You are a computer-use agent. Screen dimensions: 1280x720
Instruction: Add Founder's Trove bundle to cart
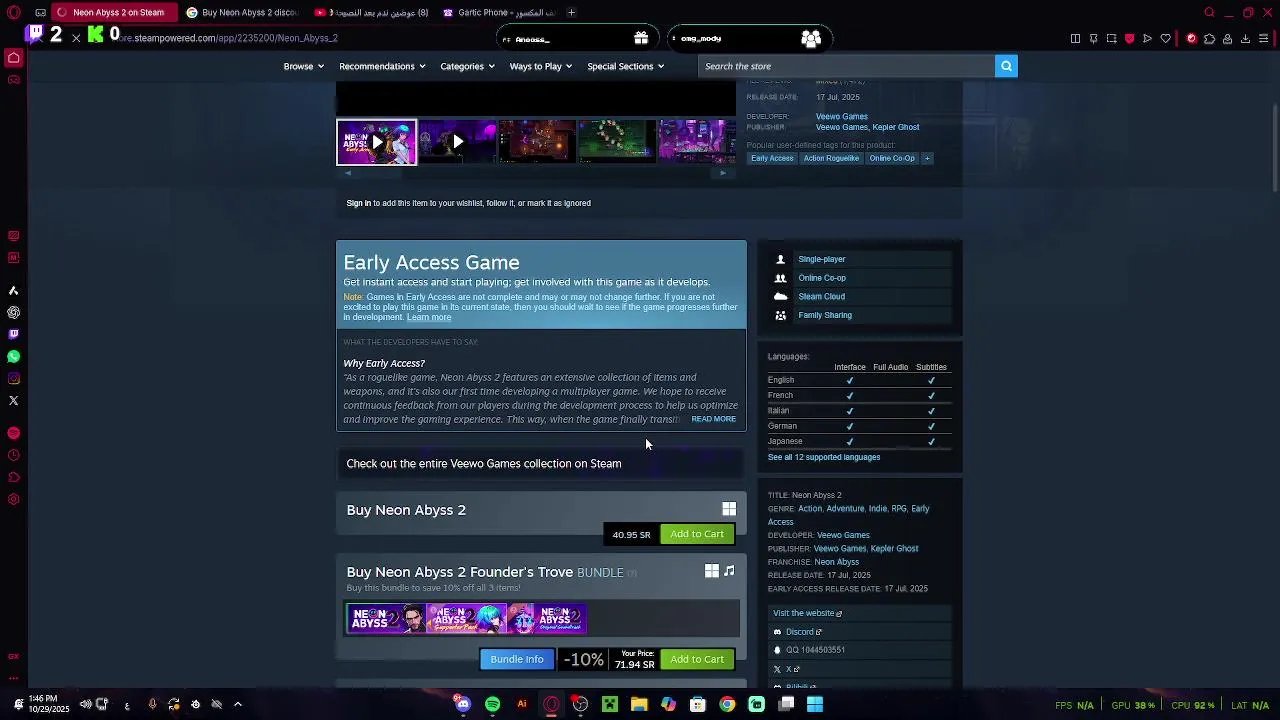(697, 659)
